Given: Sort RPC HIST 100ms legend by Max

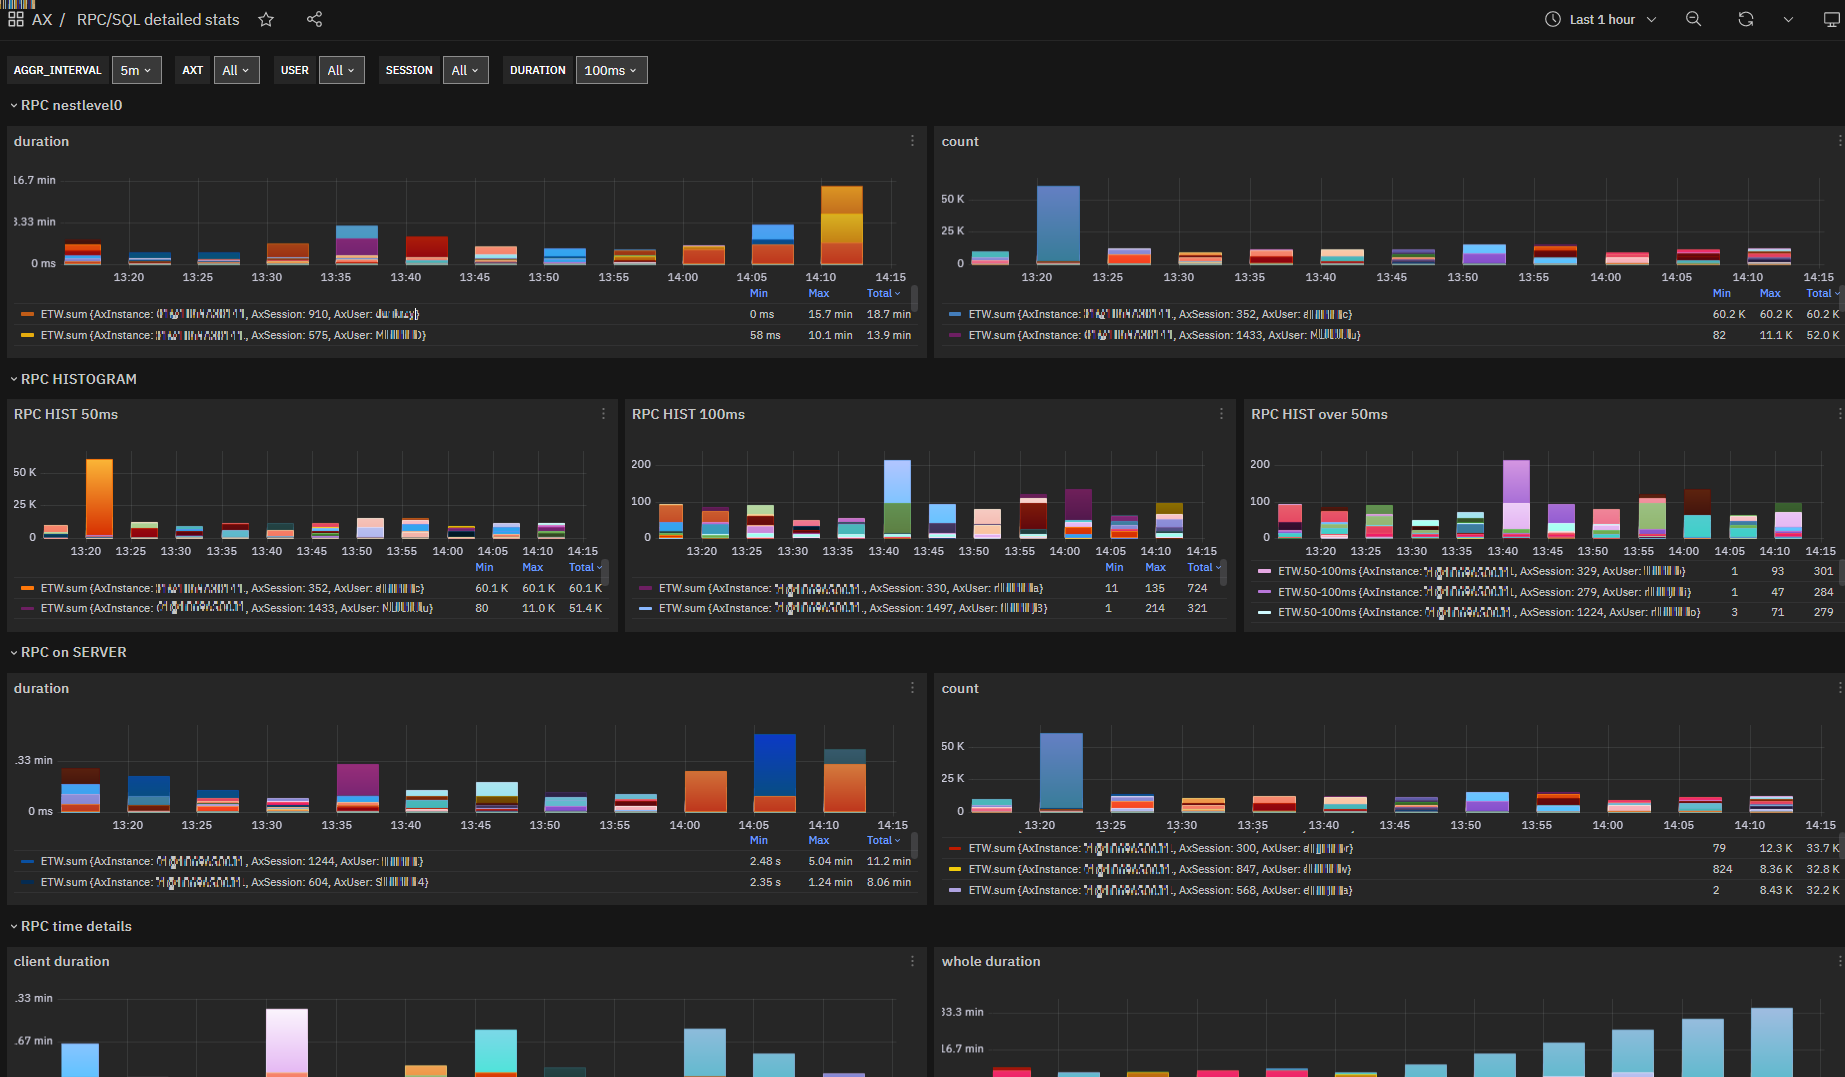Looking at the screenshot, I should click(x=1155, y=567).
